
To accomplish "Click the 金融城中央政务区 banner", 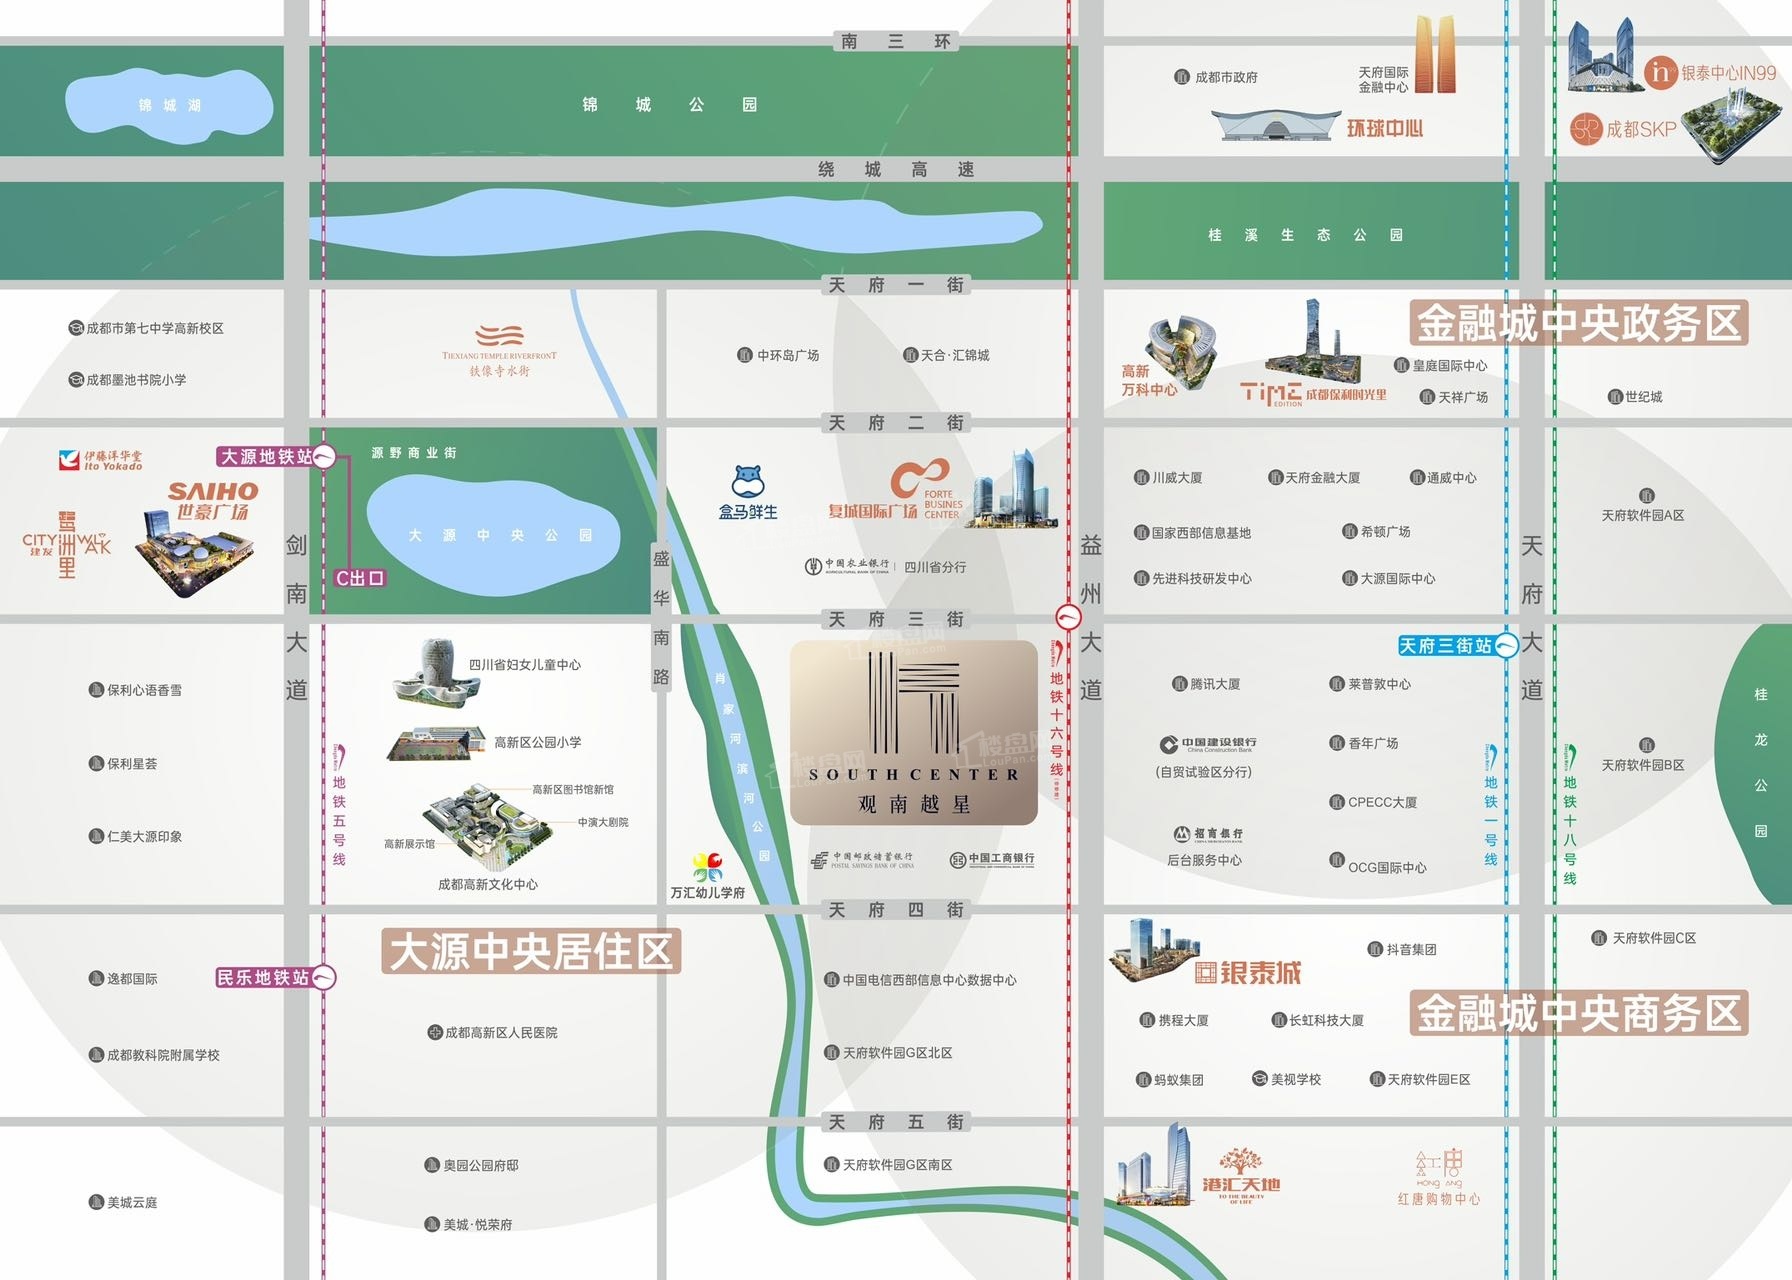I will [x=1579, y=322].
